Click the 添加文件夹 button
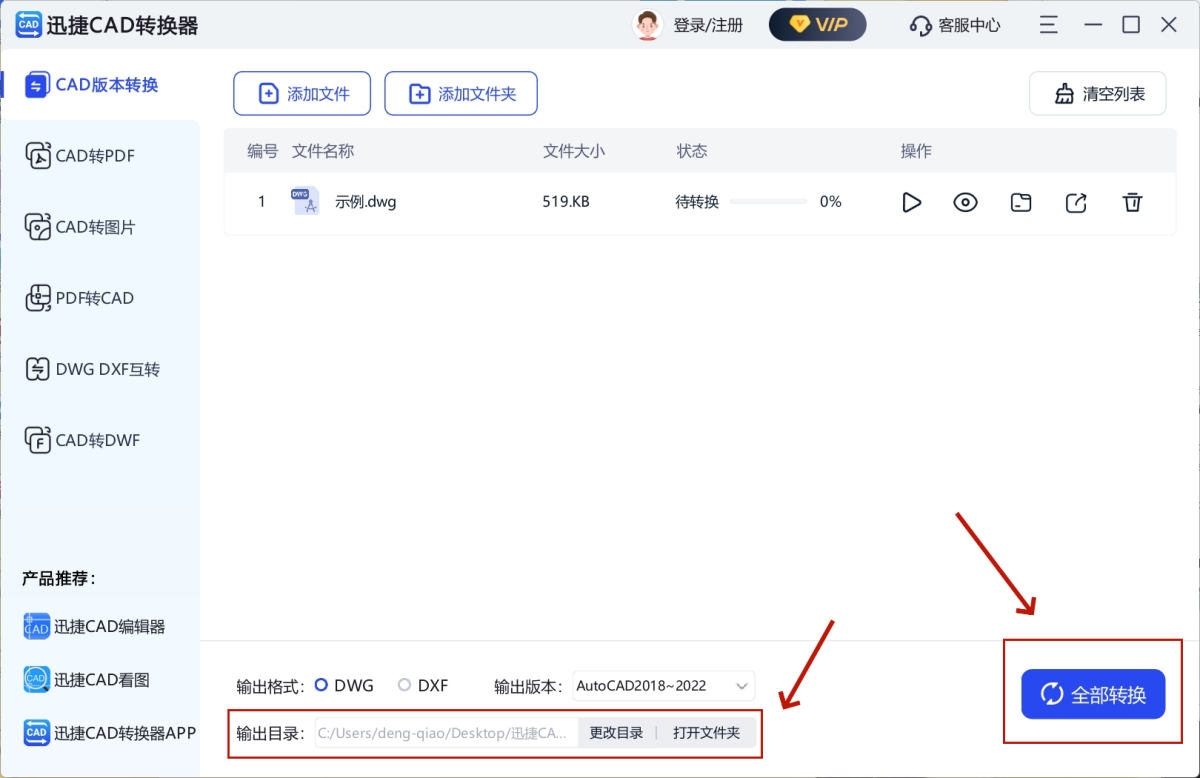The image size is (1200, 778). (x=461, y=94)
